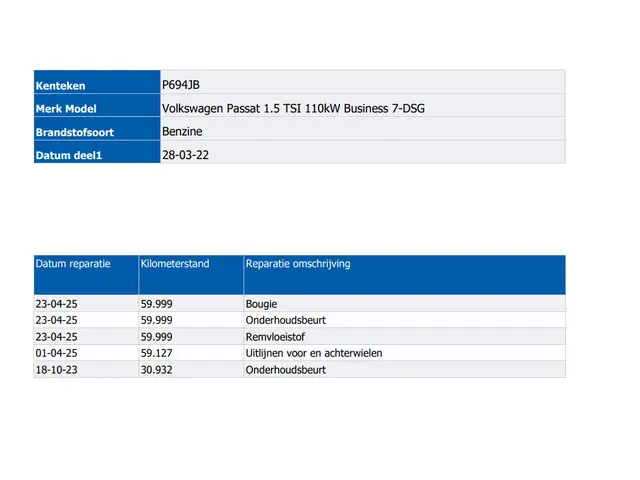This screenshot has height=480, width=640.
Task: Click Uitlijnen voor en achterwielen entry
Action: click(313, 353)
